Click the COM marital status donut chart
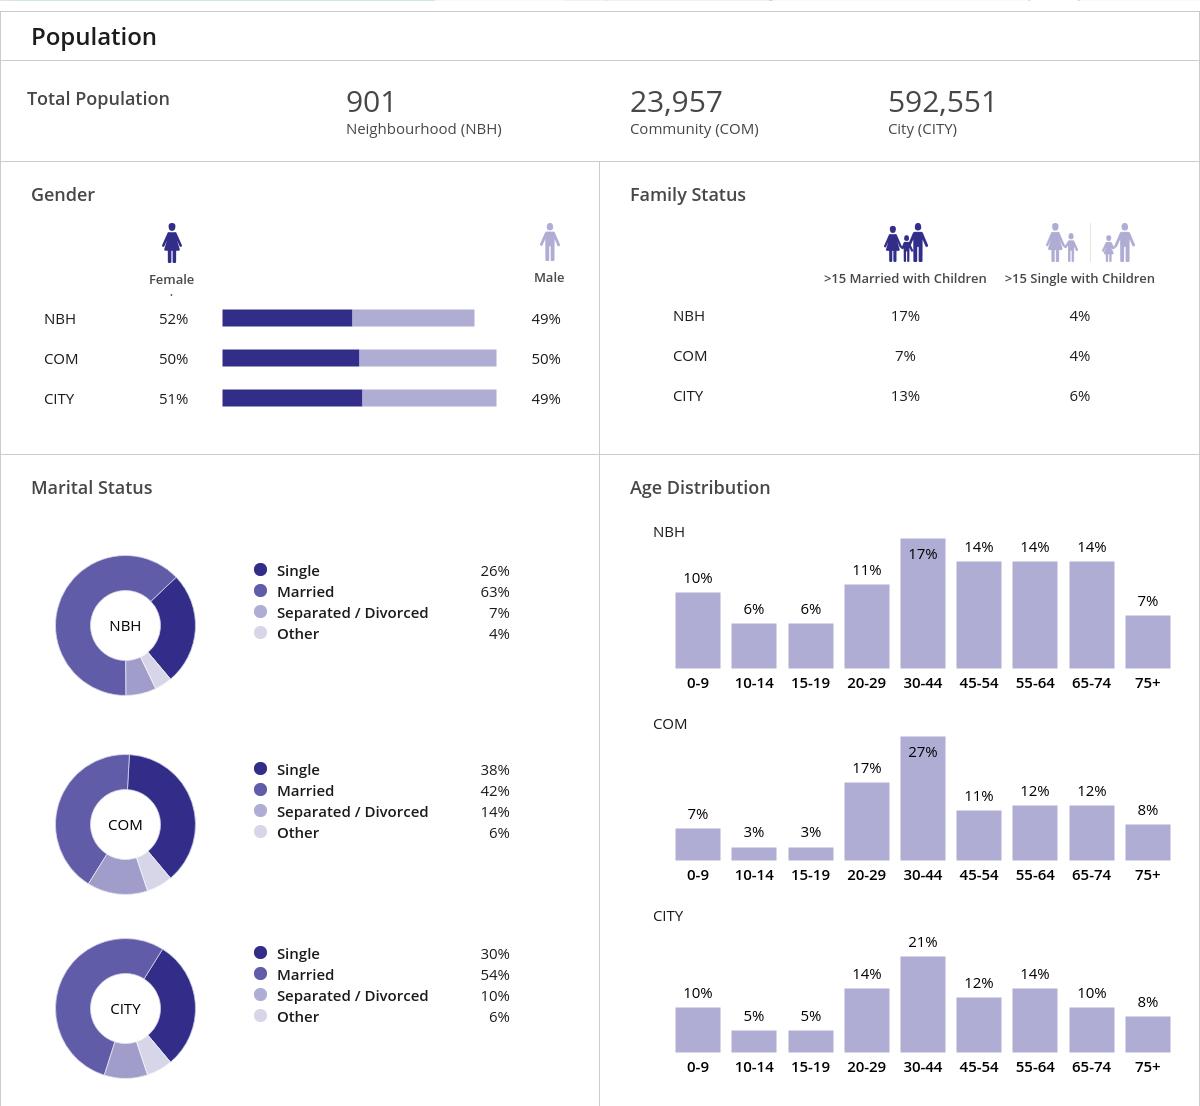 (x=125, y=824)
